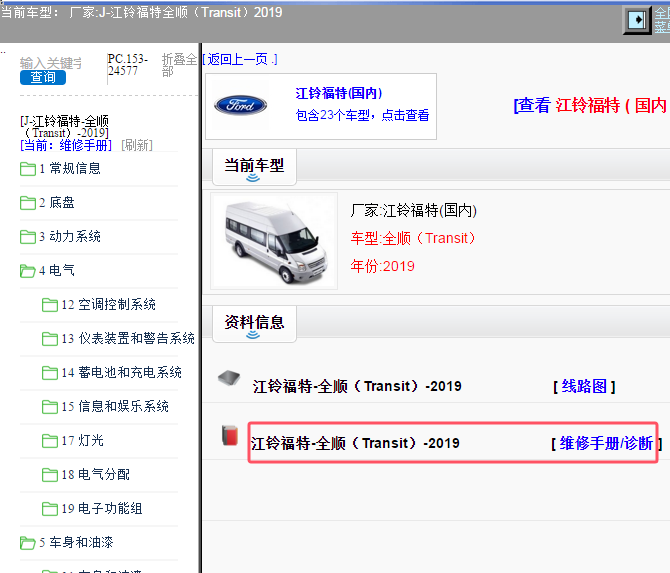Image resolution: width=670 pixels, height=573 pixels.
Task: Select the 4 电气 tree item
Action: (57, 270)
